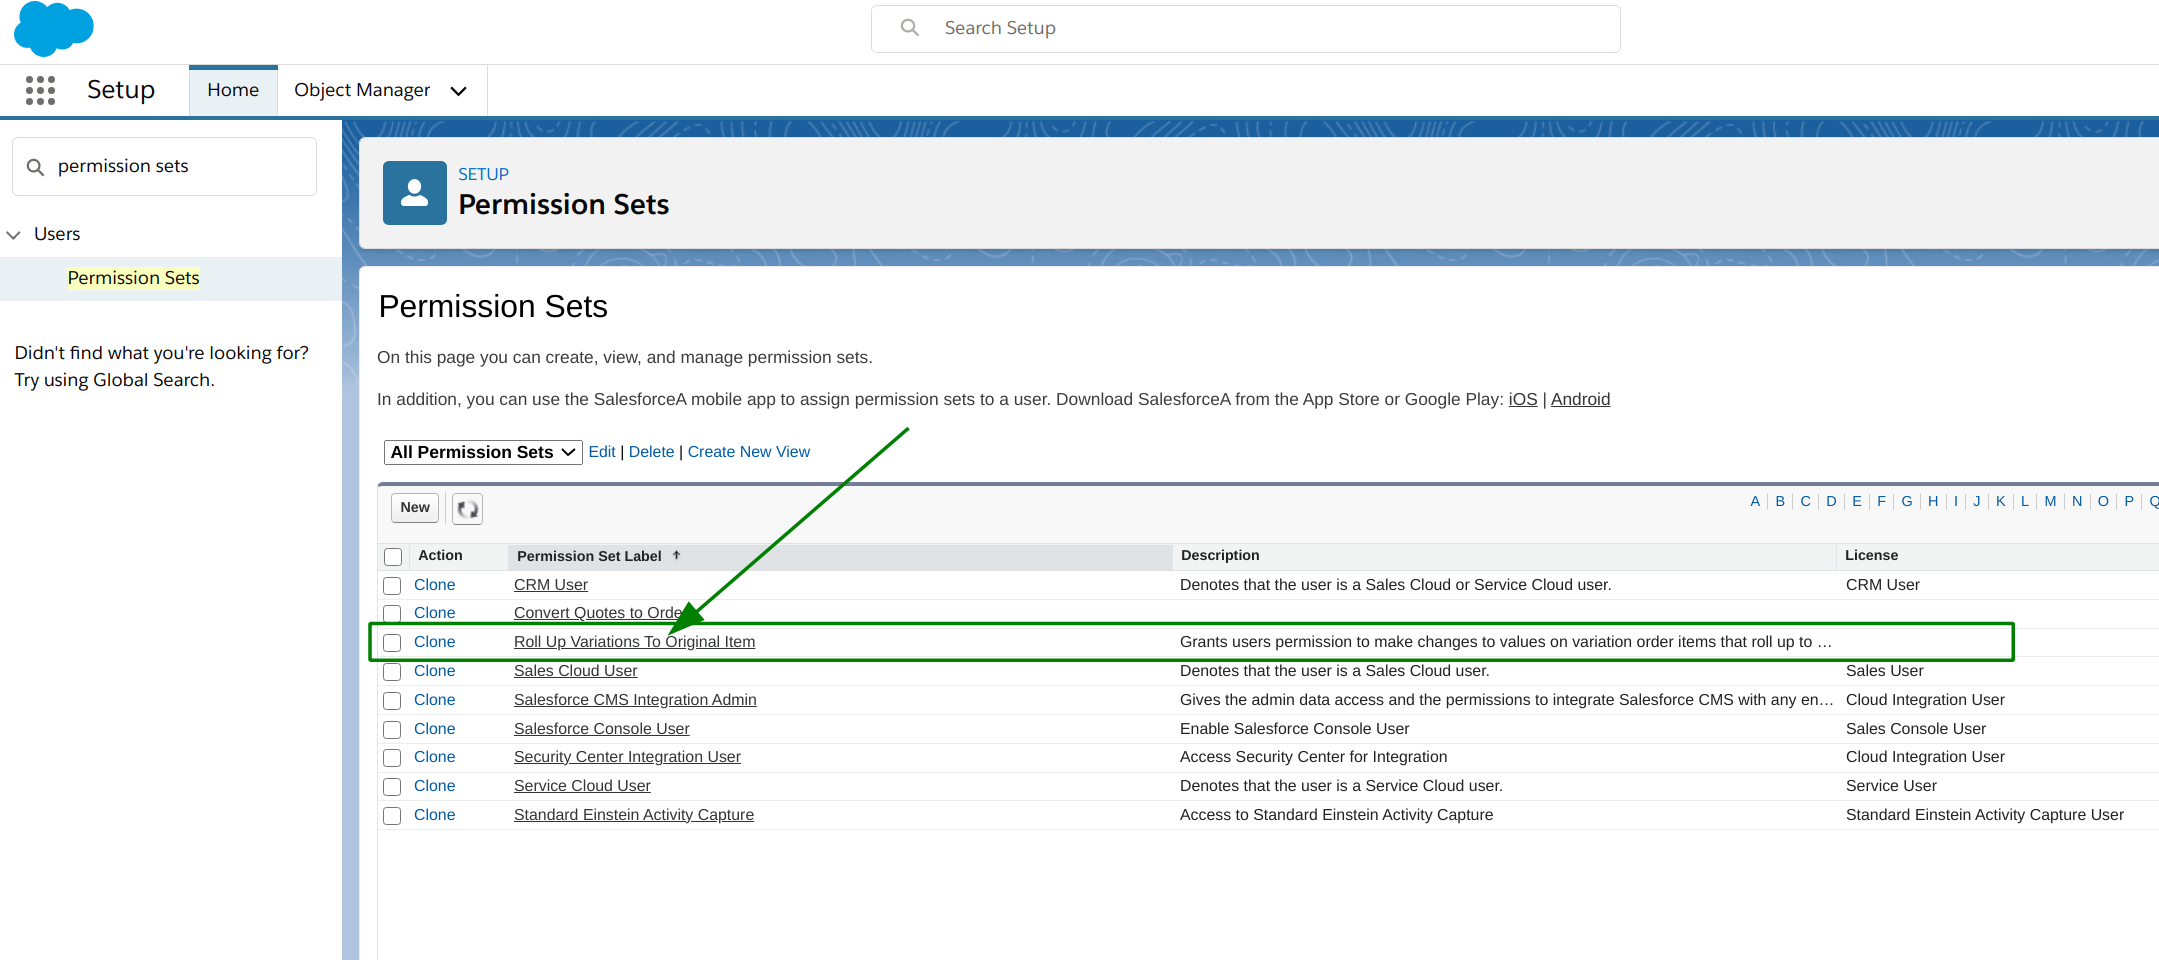2159x960 pixels.
Task: Clone the Roll Up Variations permission set
Action: (434, 642)
